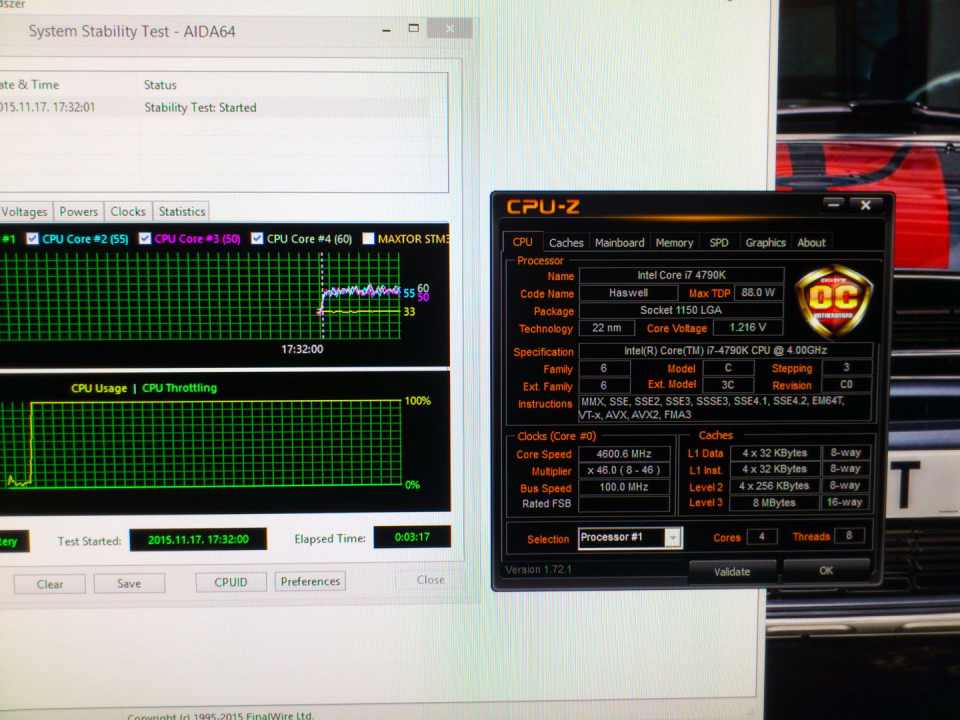This screenshot has width=960, height=720.
Task: Click the Bus Speed 100.0 MHz value
Action: (x=624, y=487)
